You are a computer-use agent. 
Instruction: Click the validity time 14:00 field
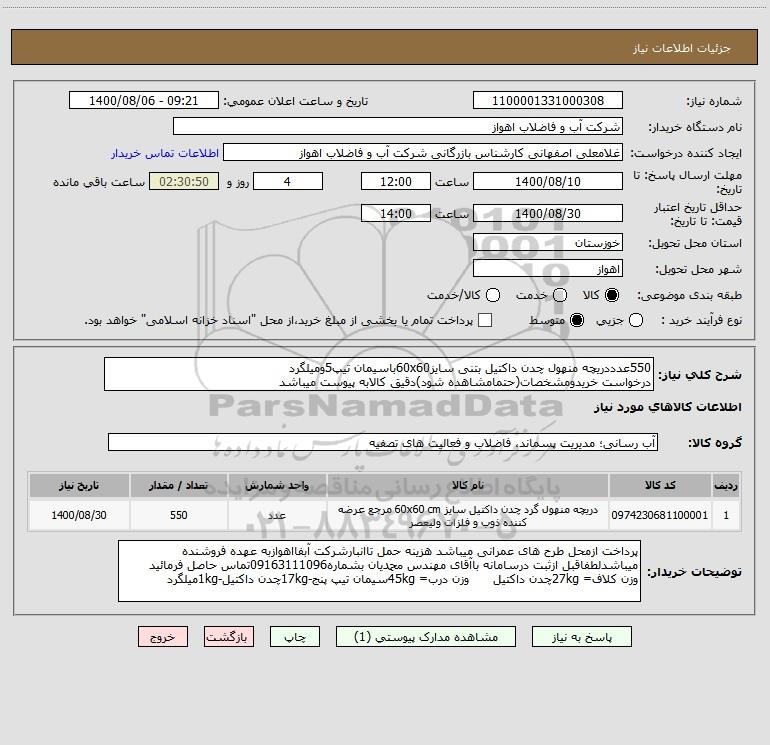click(x=396, y=213)
